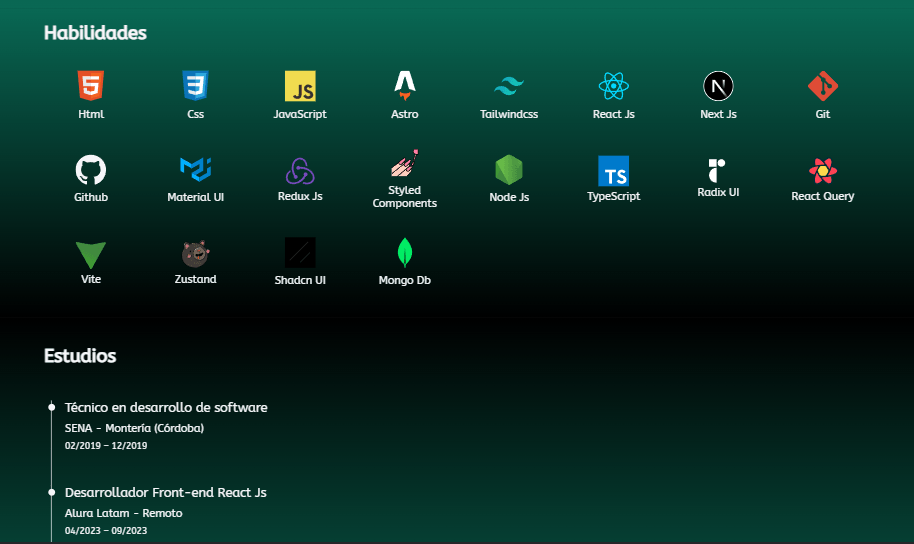Viewport: 914px width, 544px height.
Task: Click the 'React Query' label text
Action: click(x=823, y=196)
